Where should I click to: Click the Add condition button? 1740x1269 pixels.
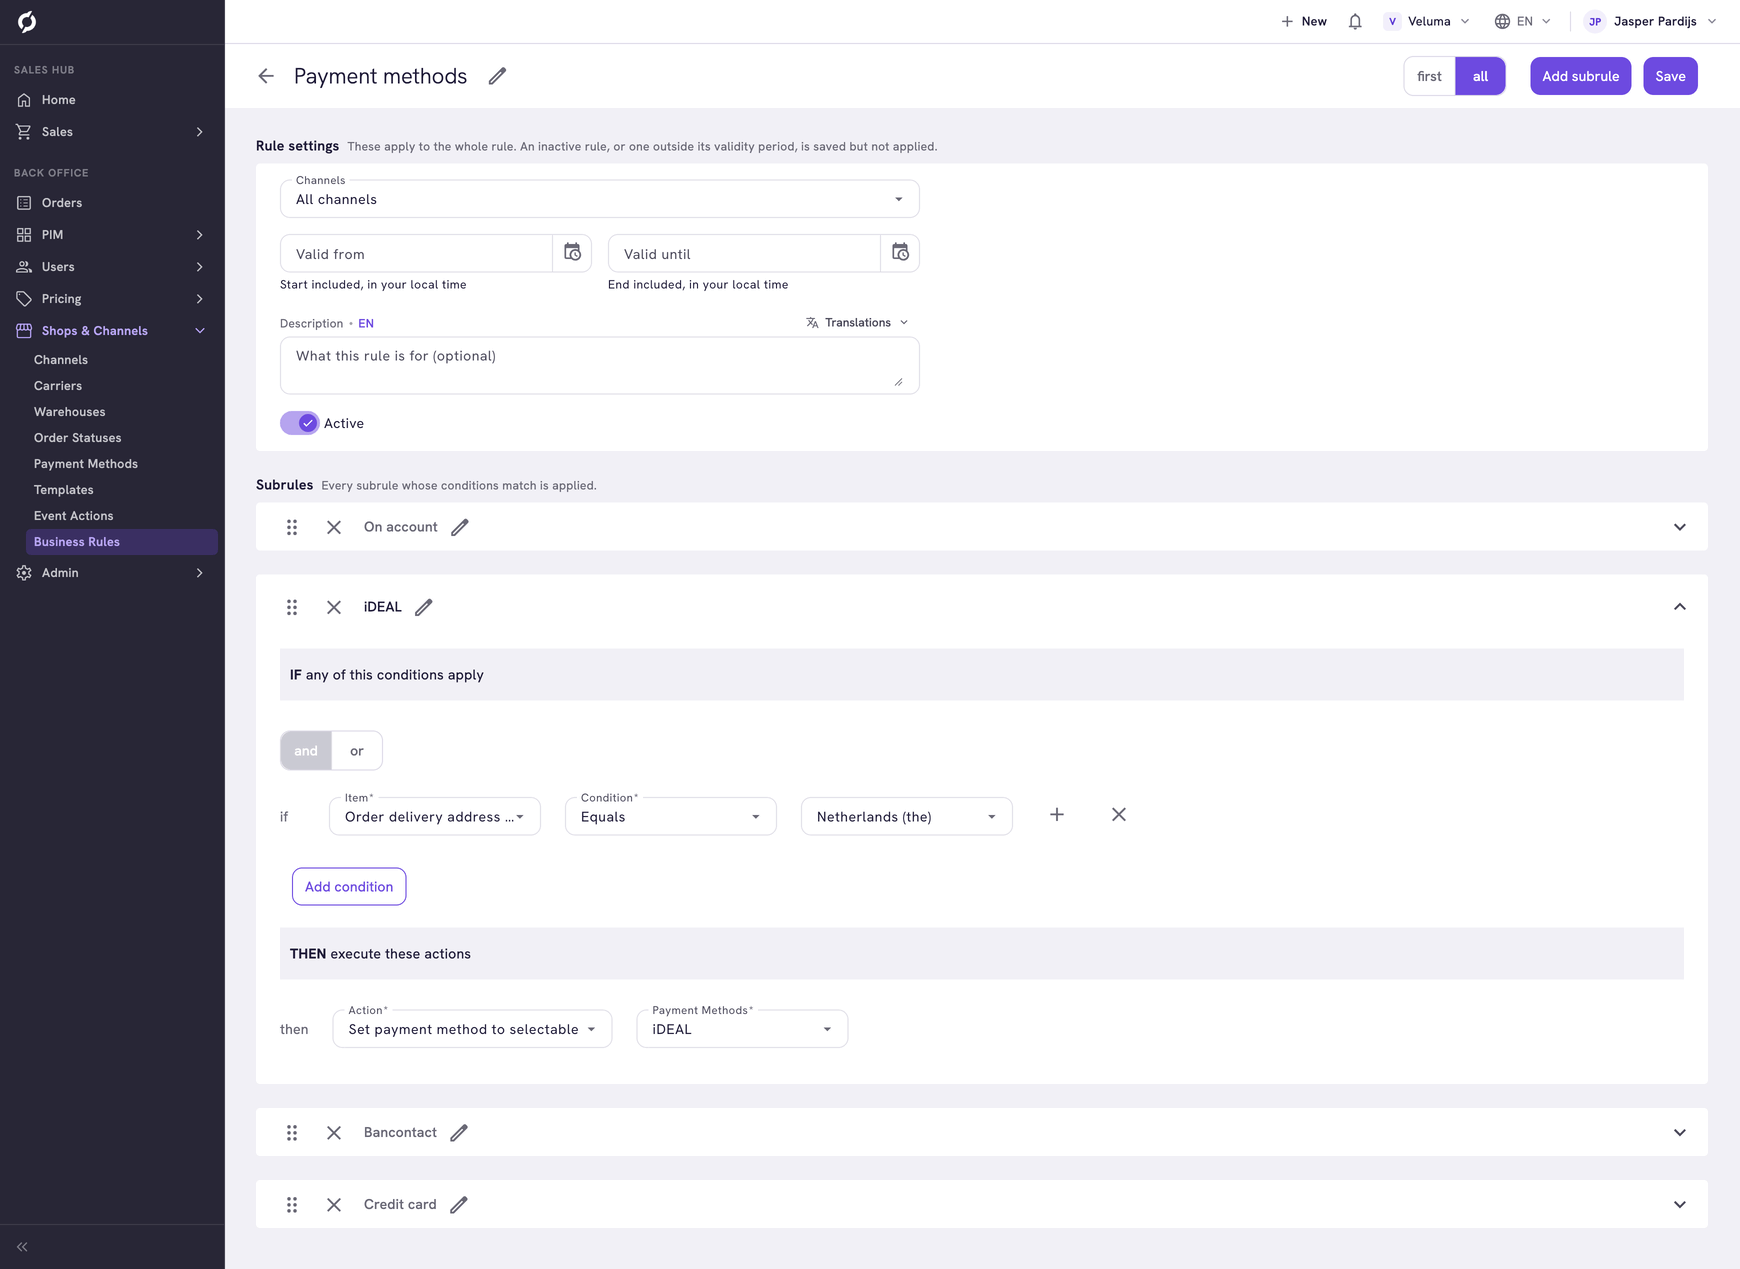[349, 887]
